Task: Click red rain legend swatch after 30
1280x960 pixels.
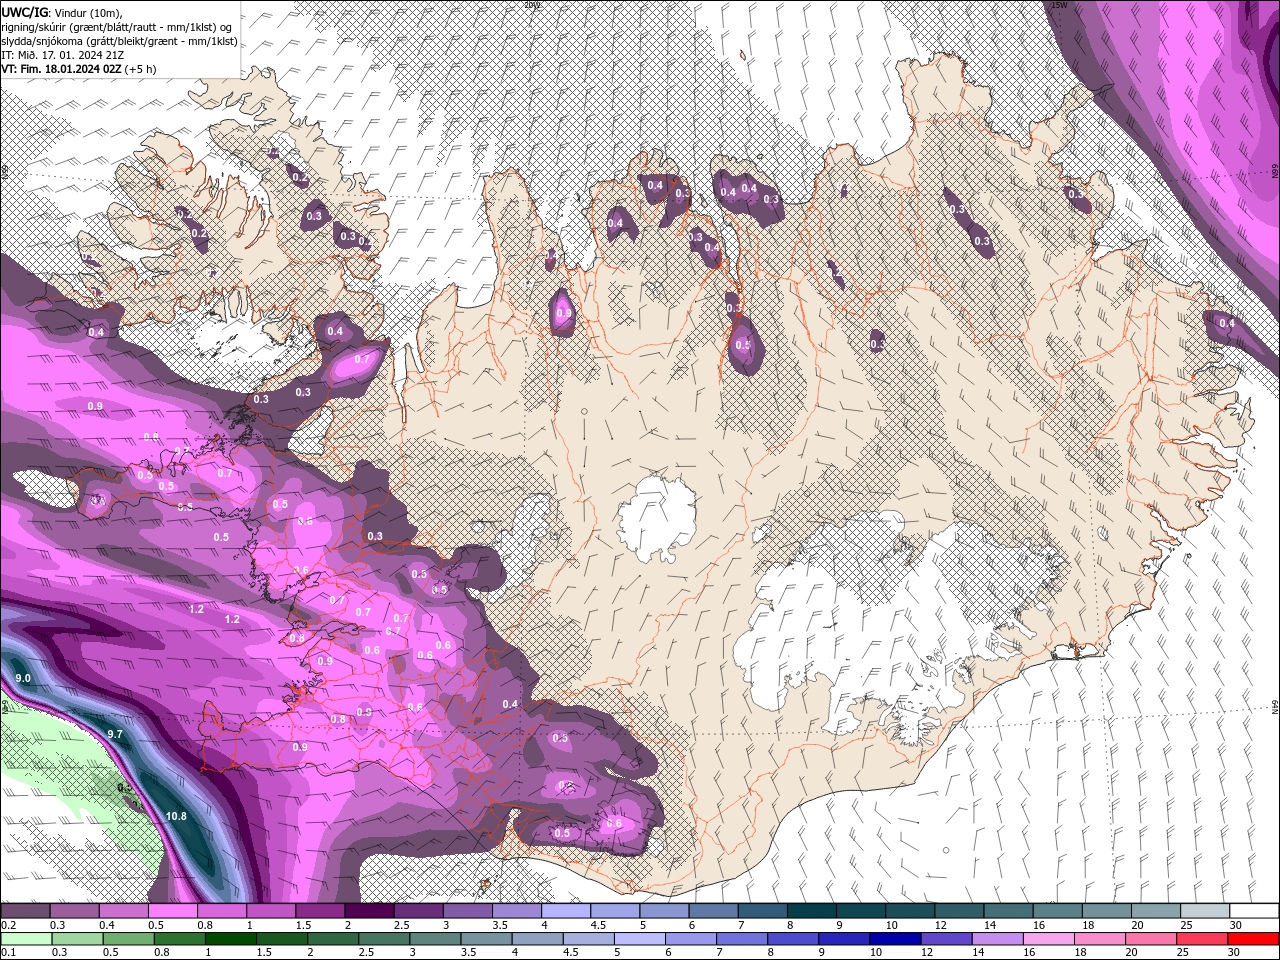Action: (1253, 939)
